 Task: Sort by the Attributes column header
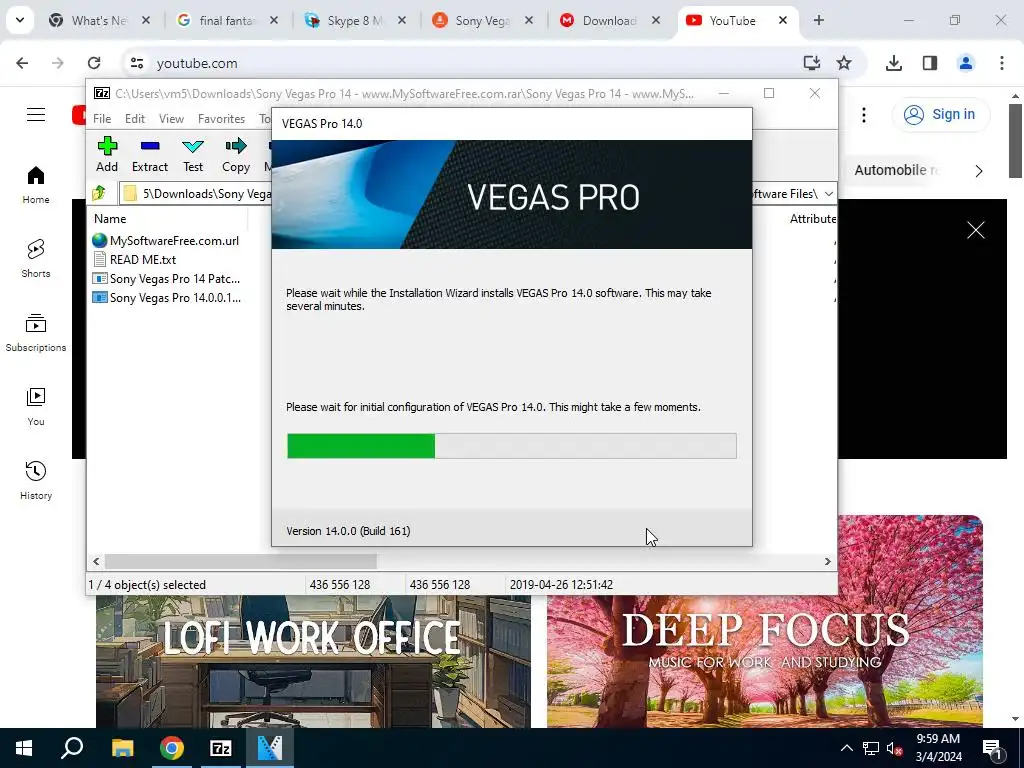pyautogui.click(x=812, y=219)
